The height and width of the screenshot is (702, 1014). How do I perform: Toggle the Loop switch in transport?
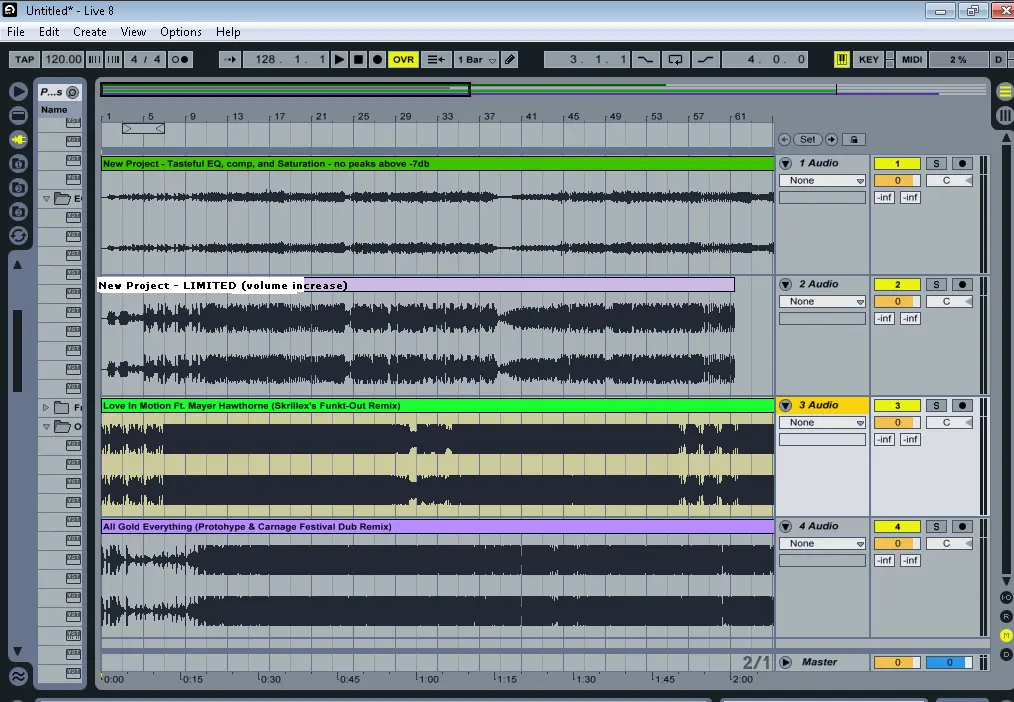click(x=675, y=59)
